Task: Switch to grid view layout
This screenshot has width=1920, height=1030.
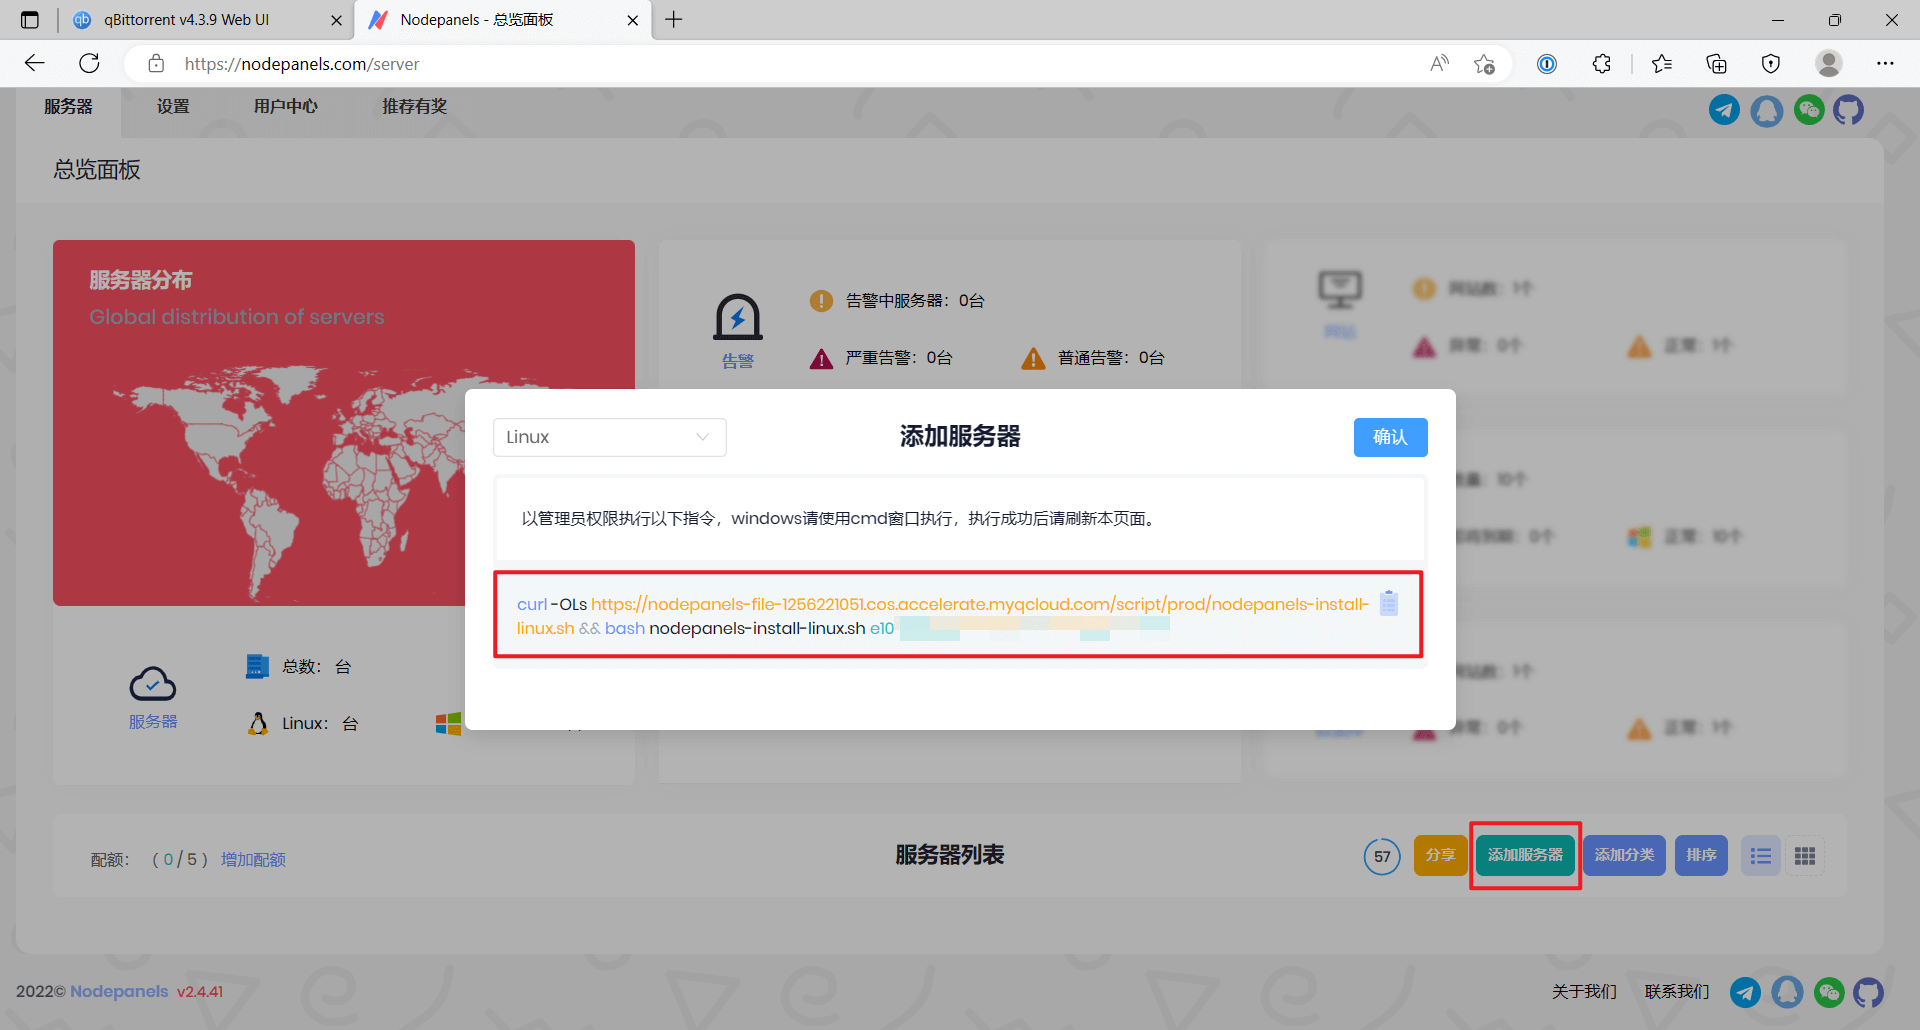Action: (x=1805, y=856)
